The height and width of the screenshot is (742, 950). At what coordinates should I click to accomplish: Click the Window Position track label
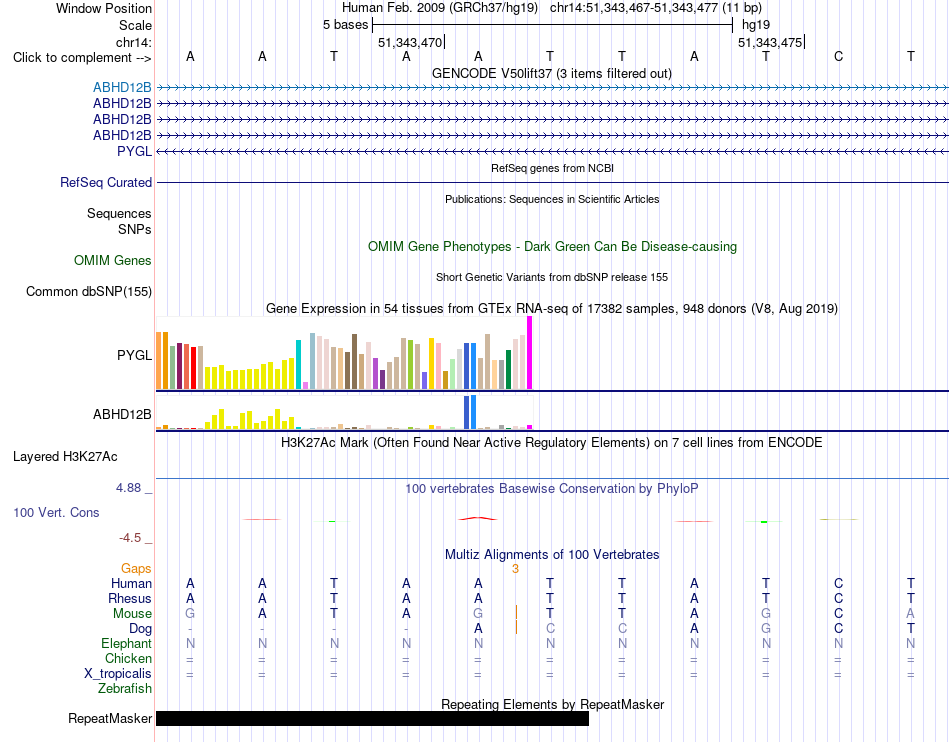(x=104, y=8)
